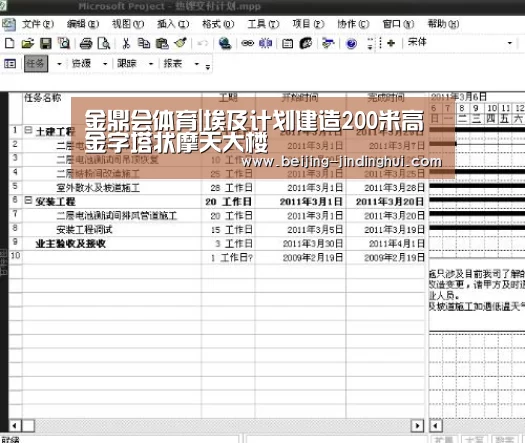Open the 文件 menu

point(38,24)
